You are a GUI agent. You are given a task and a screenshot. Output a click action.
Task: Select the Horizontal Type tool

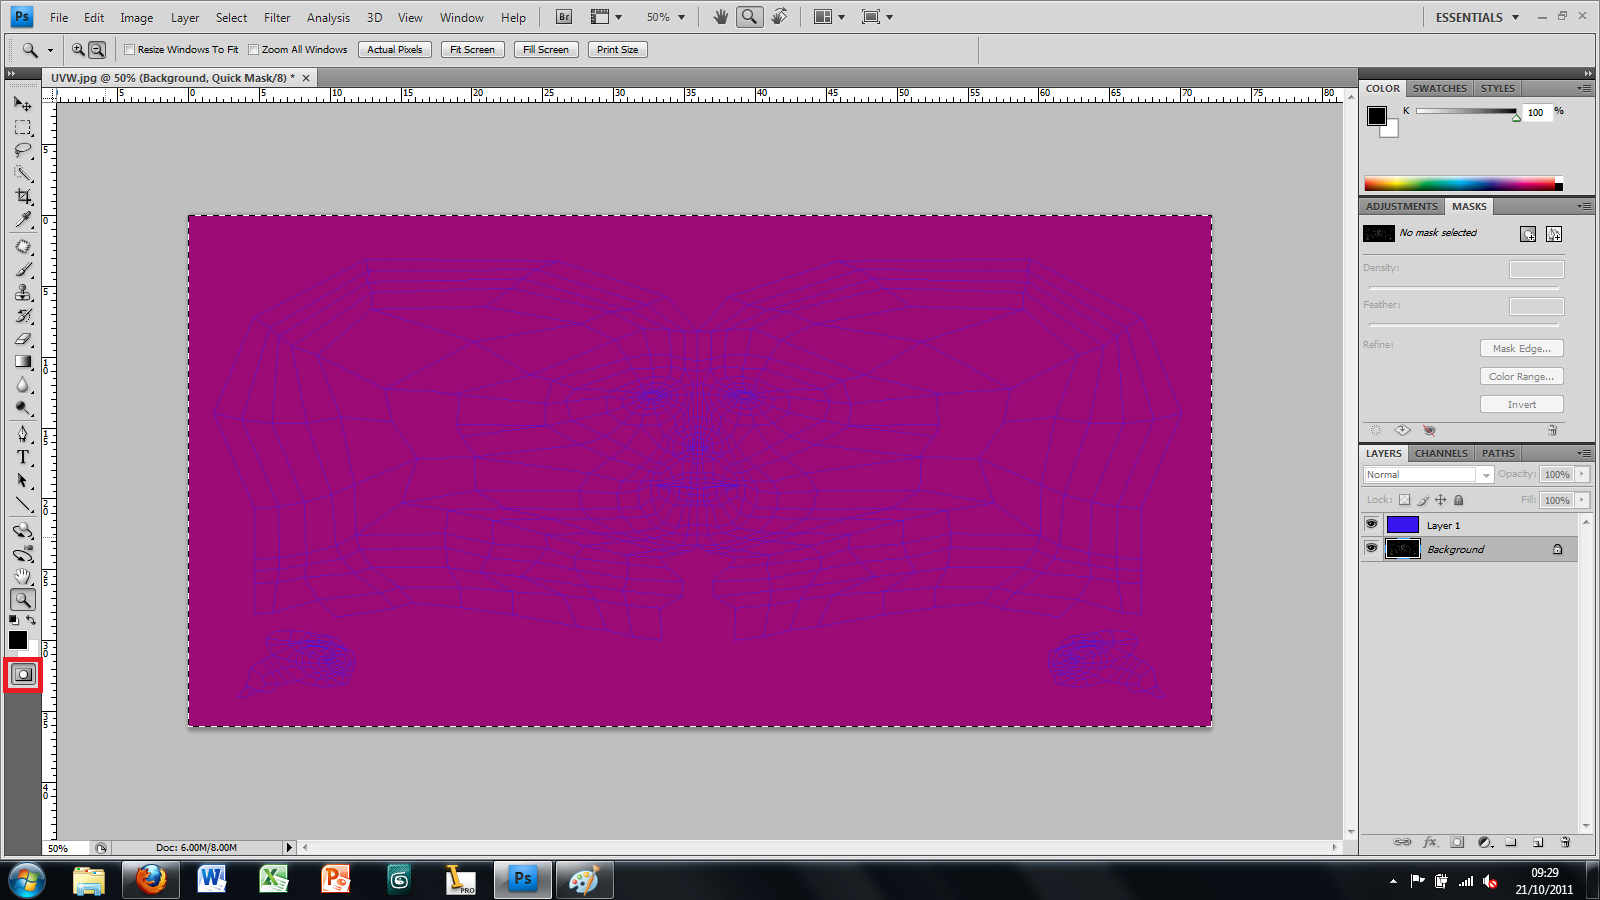click(x=22, y=458)
